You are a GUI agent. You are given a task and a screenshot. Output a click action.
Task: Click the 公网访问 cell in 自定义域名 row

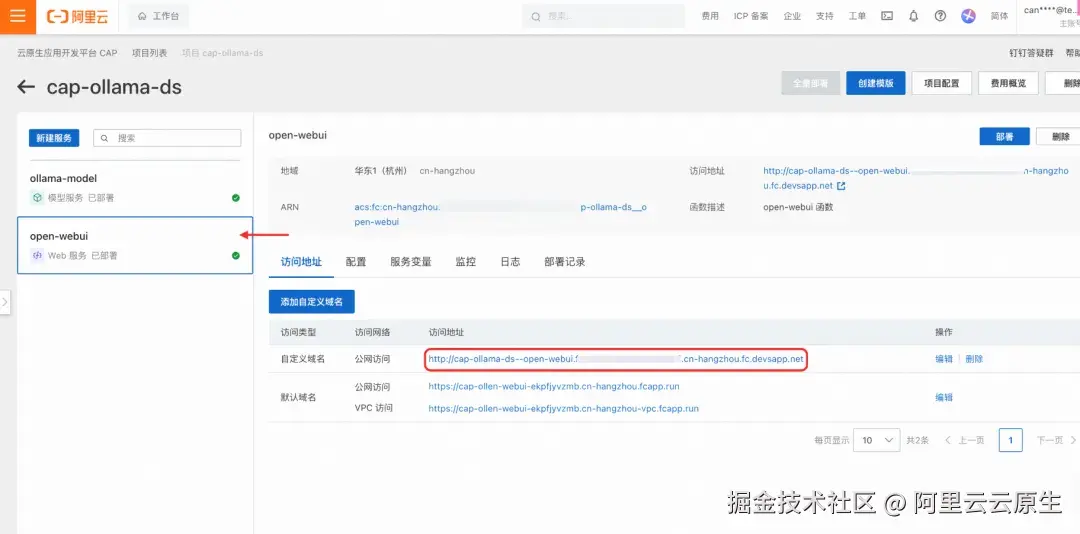[372, 359]
